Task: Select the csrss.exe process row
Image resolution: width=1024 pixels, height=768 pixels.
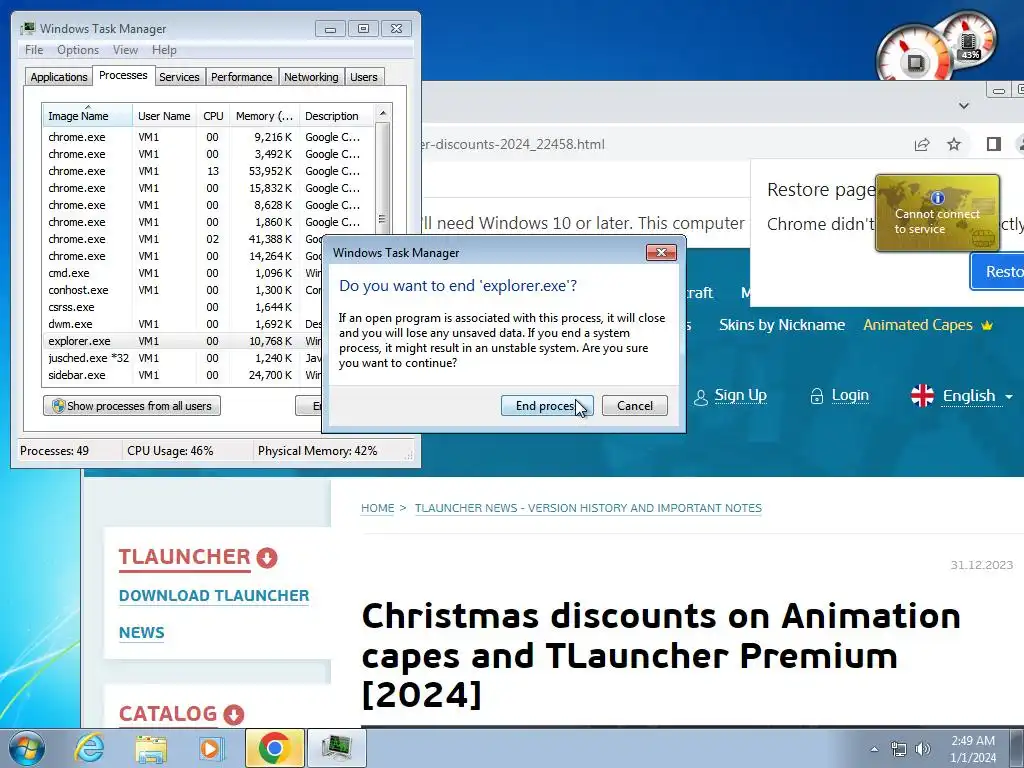Action: [183, 307]
